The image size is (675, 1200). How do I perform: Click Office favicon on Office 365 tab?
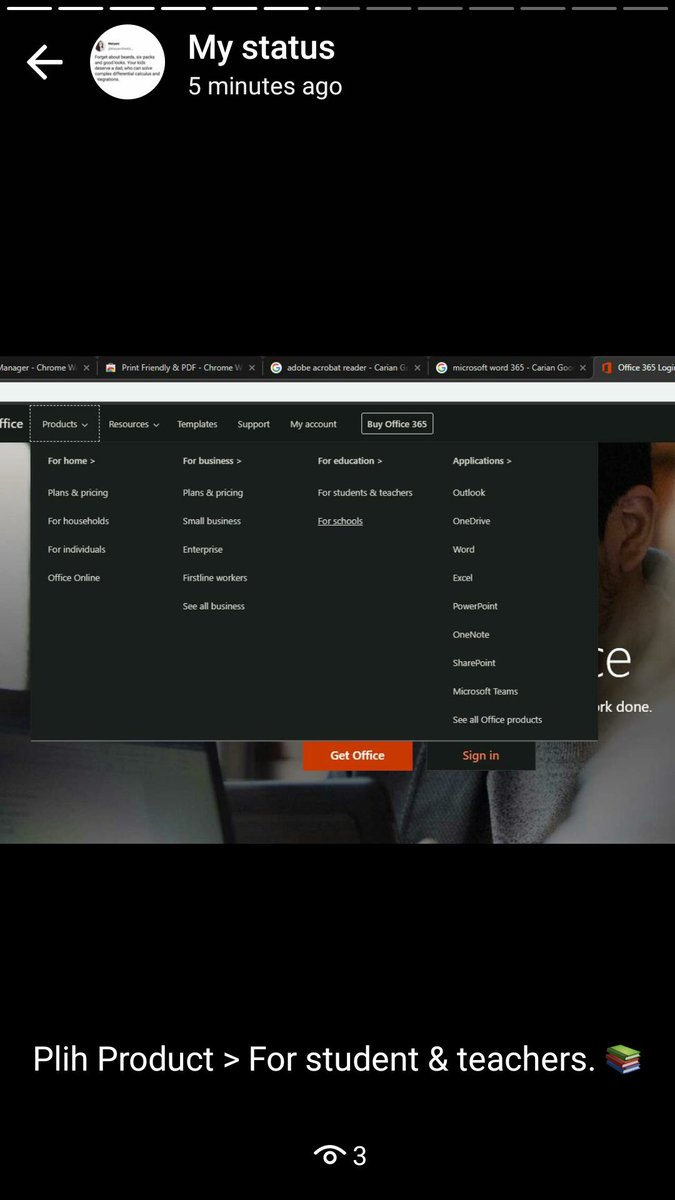tap(607, 368)
